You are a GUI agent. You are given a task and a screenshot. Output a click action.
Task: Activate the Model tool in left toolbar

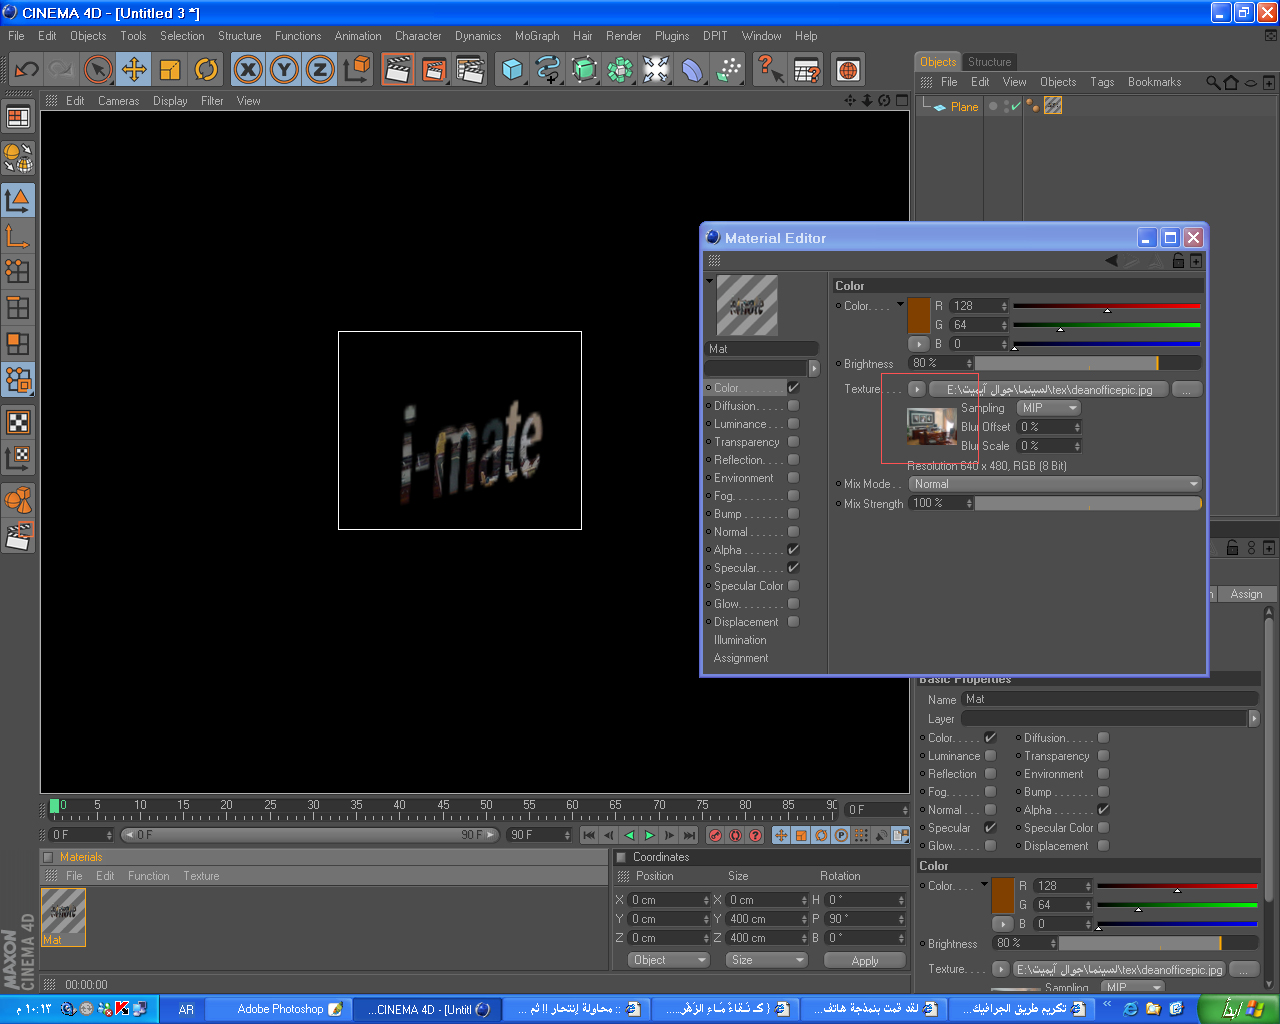[x=18, y=200]
